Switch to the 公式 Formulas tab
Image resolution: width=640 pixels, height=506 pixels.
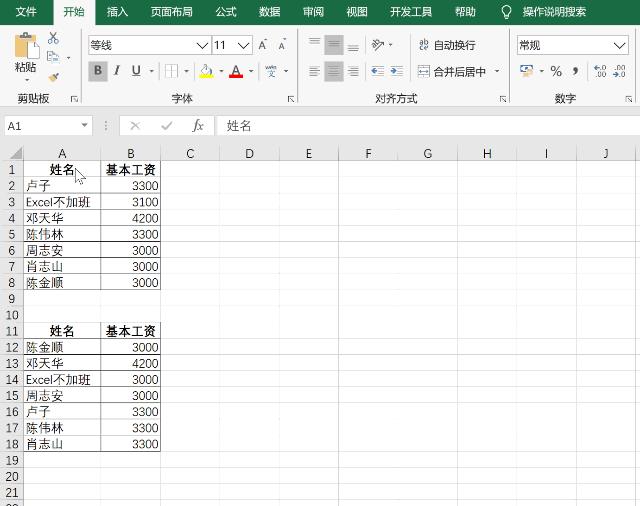click(226, 11)
